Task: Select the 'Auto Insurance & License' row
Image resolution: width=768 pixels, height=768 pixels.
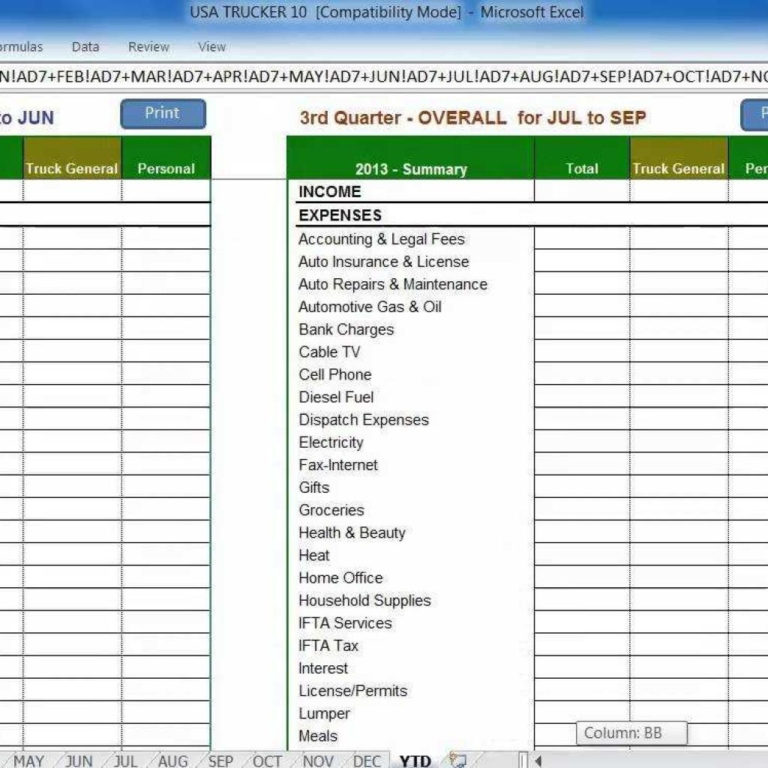Action: [384, 262]
